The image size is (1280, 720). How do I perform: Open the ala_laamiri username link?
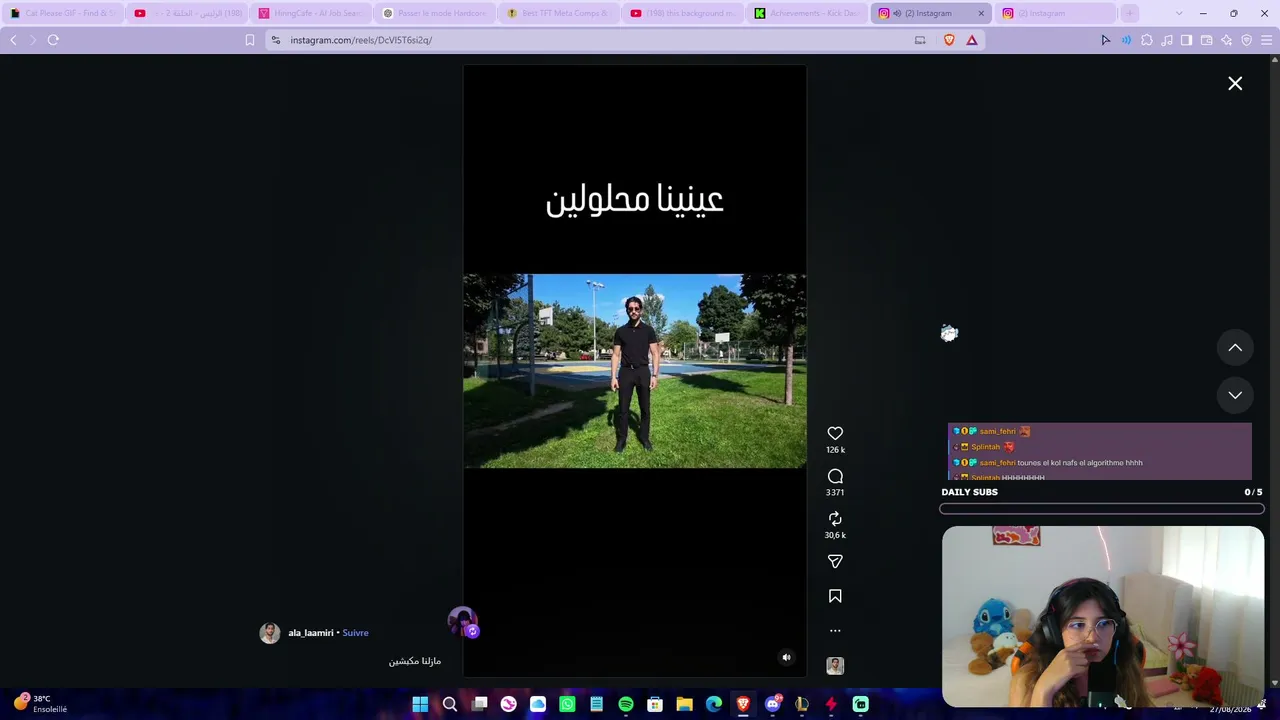311,633
